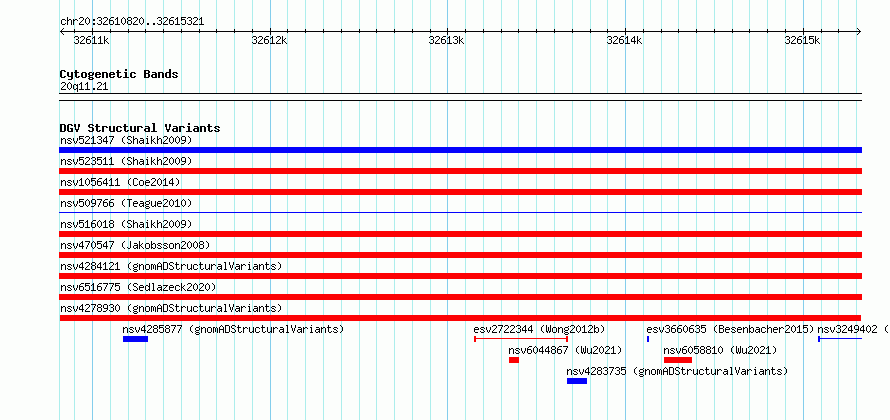Select the nsv521347 (Shaikh2009) label
890x420 pixels.
[126, 140]
